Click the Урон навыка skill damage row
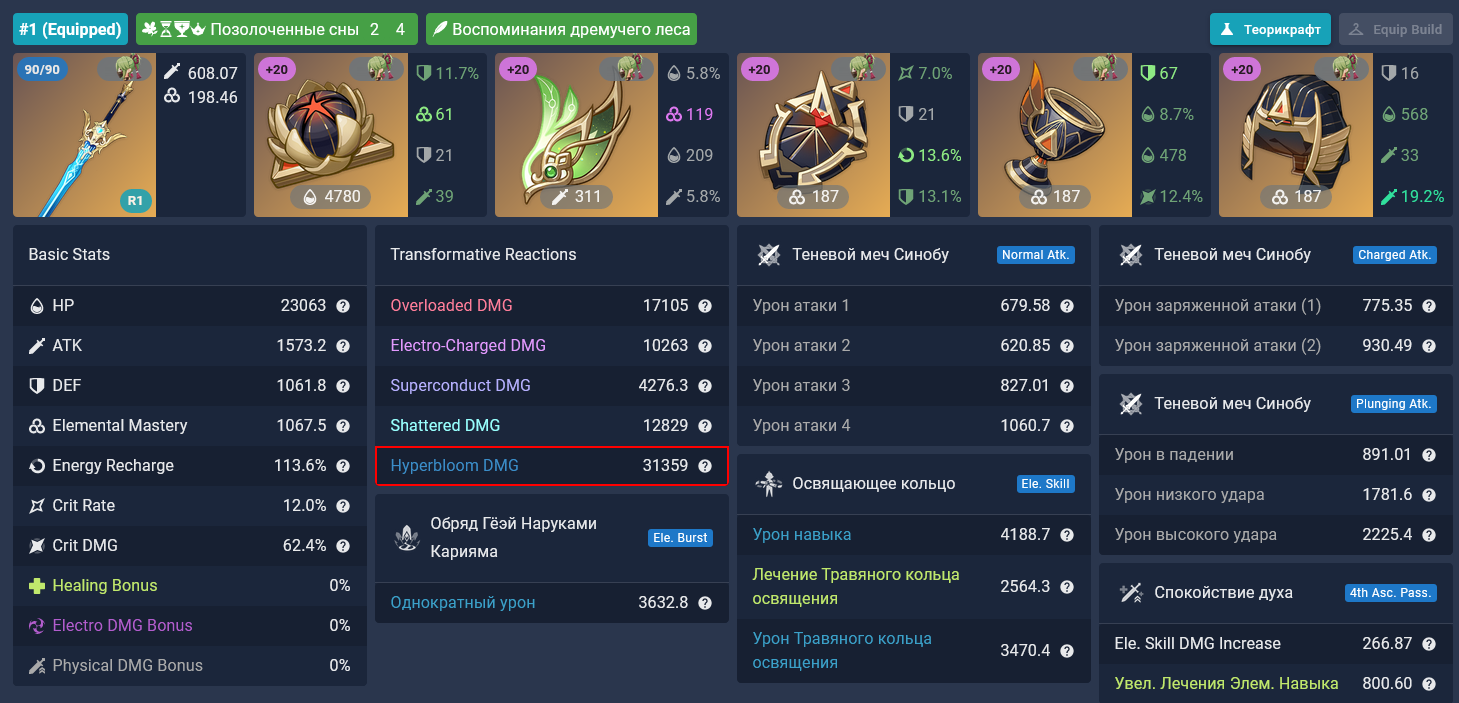 click(914, 535)
